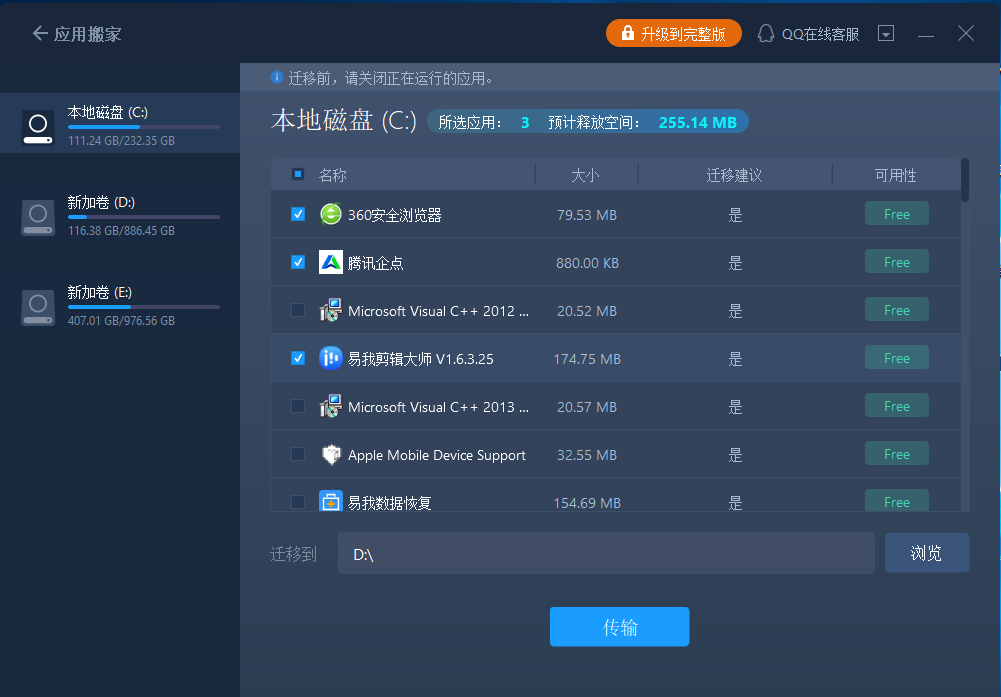Screen dimensions: 1001x697
Task: Toggle the select-all checkbox in 名称 header
Action: pos(297,174)
